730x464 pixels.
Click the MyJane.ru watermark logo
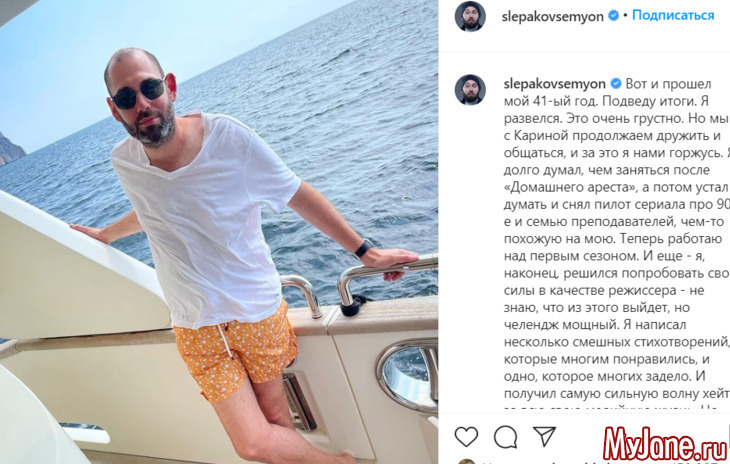tap(665, 443)
